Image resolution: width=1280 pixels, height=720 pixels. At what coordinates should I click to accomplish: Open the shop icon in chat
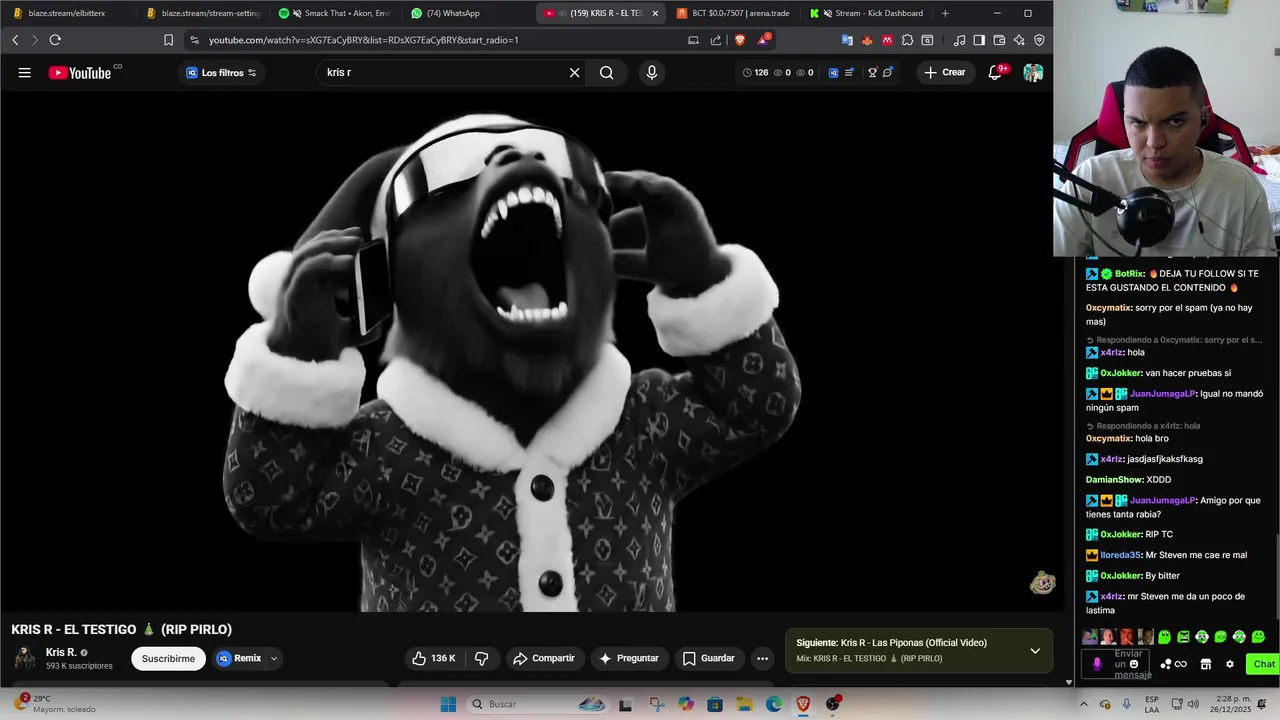click(1206, 664)
